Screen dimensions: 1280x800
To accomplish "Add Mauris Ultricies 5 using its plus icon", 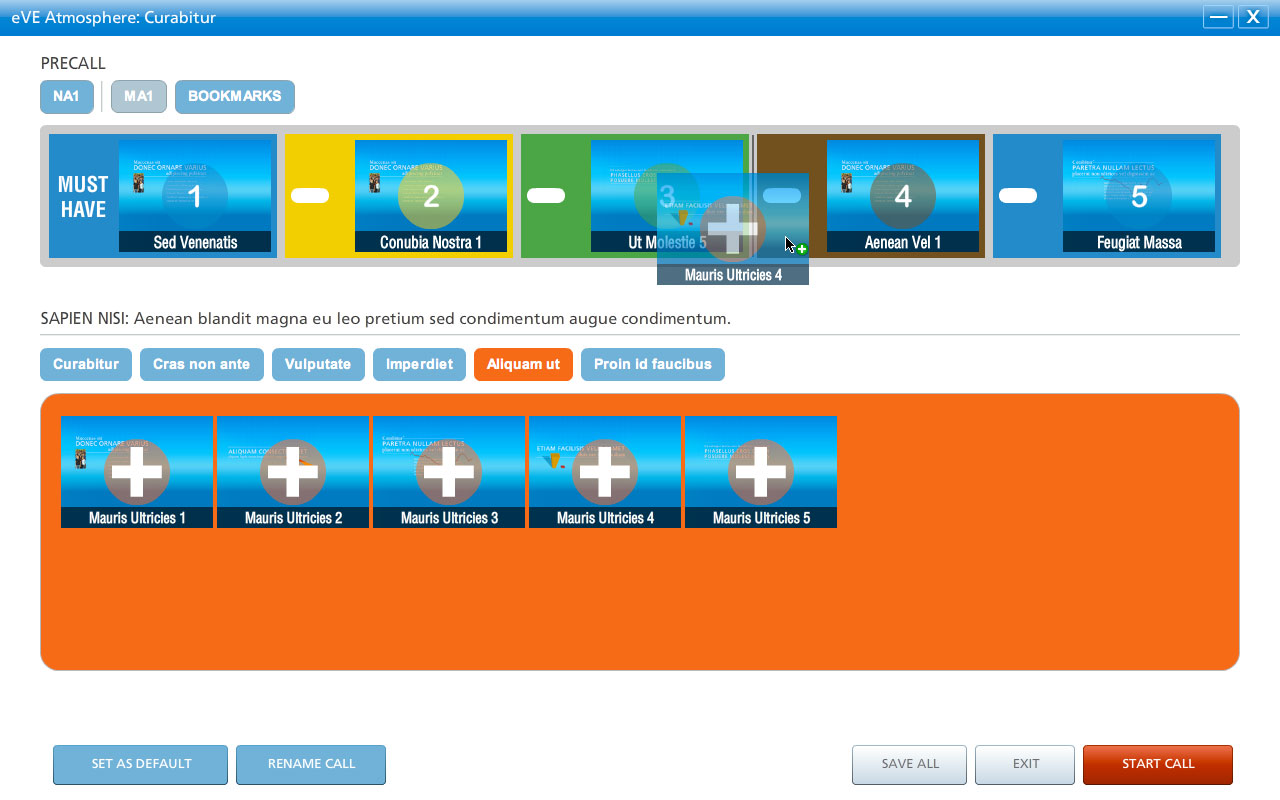I will [x=761, y=472].
